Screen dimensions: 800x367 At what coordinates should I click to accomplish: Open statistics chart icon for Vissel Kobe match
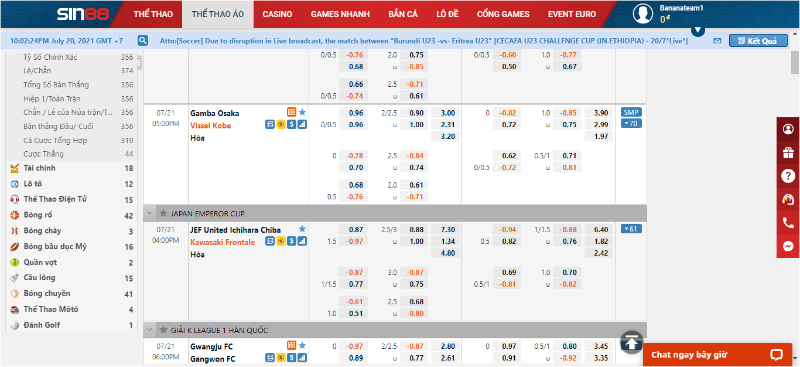302,125
